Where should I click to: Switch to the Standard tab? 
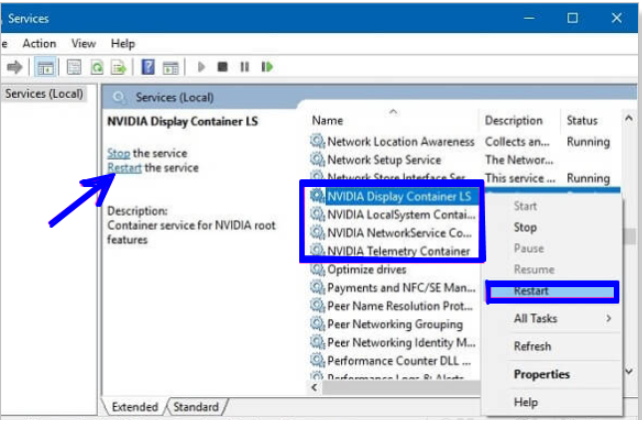coord(196,407)
